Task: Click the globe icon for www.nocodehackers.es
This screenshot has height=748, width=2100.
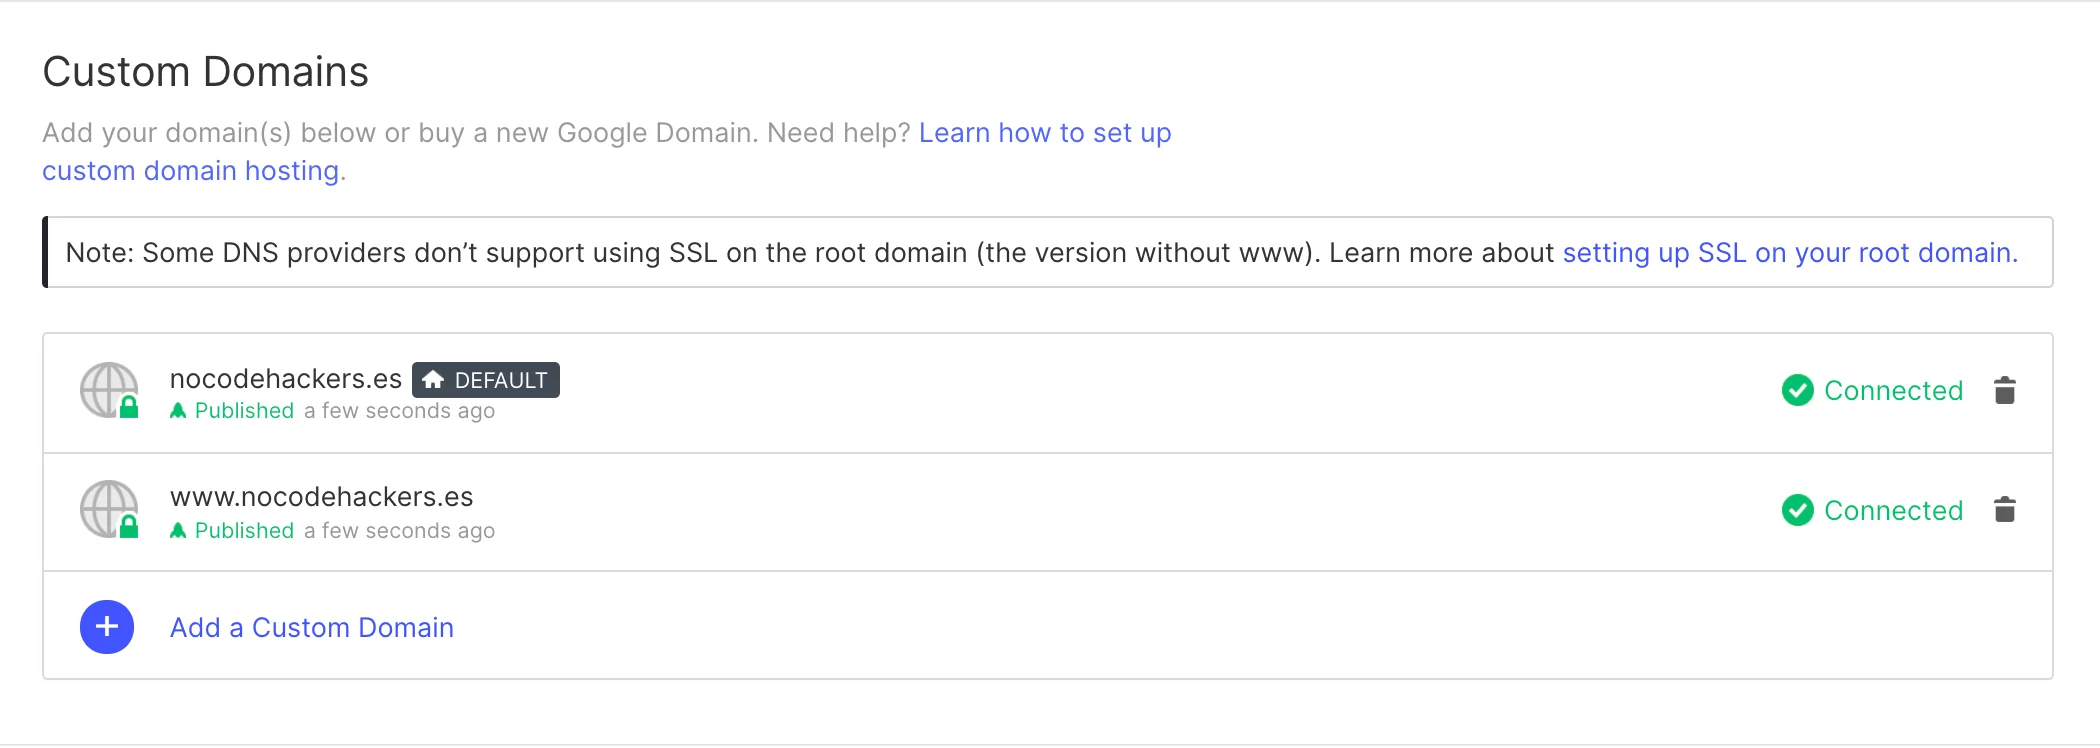Action: [x=108, y=509]
